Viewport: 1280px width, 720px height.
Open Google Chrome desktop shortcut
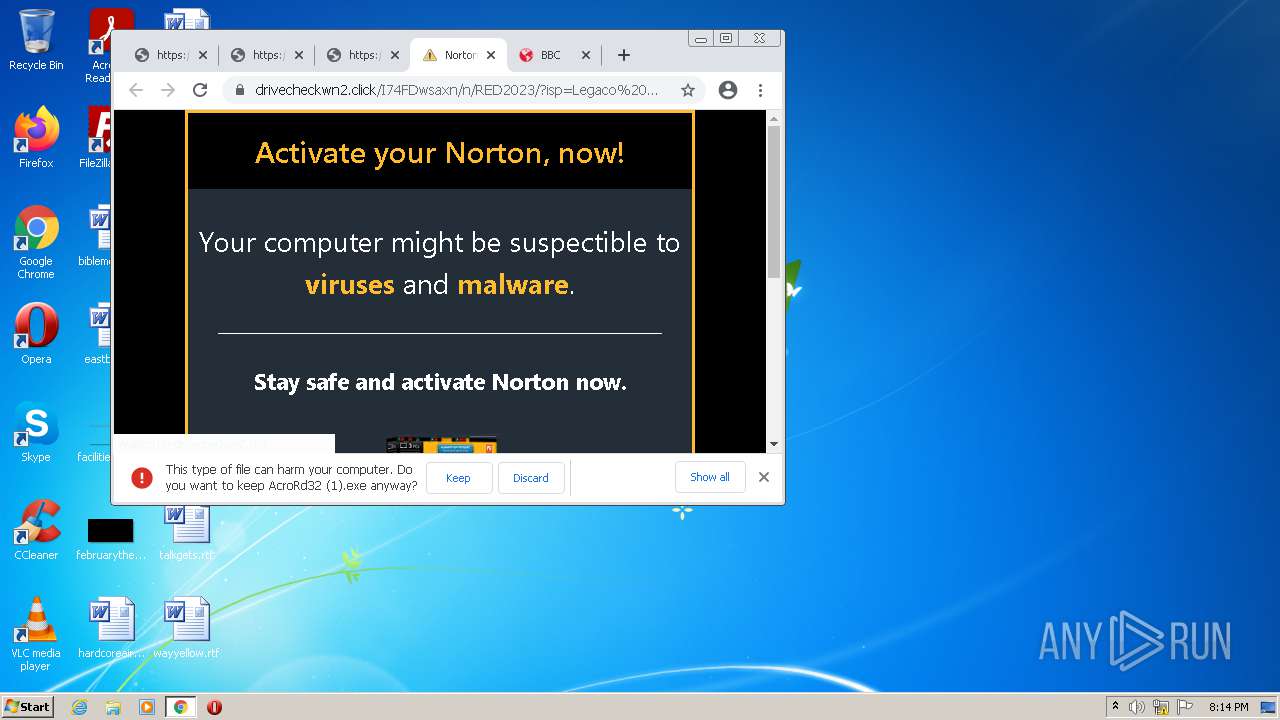[x=36, y=242]
